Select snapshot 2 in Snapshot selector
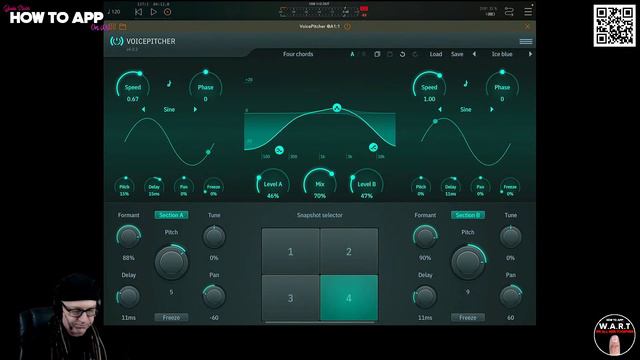This screenshot has height=360, width=640. click(x=349, y=251)
